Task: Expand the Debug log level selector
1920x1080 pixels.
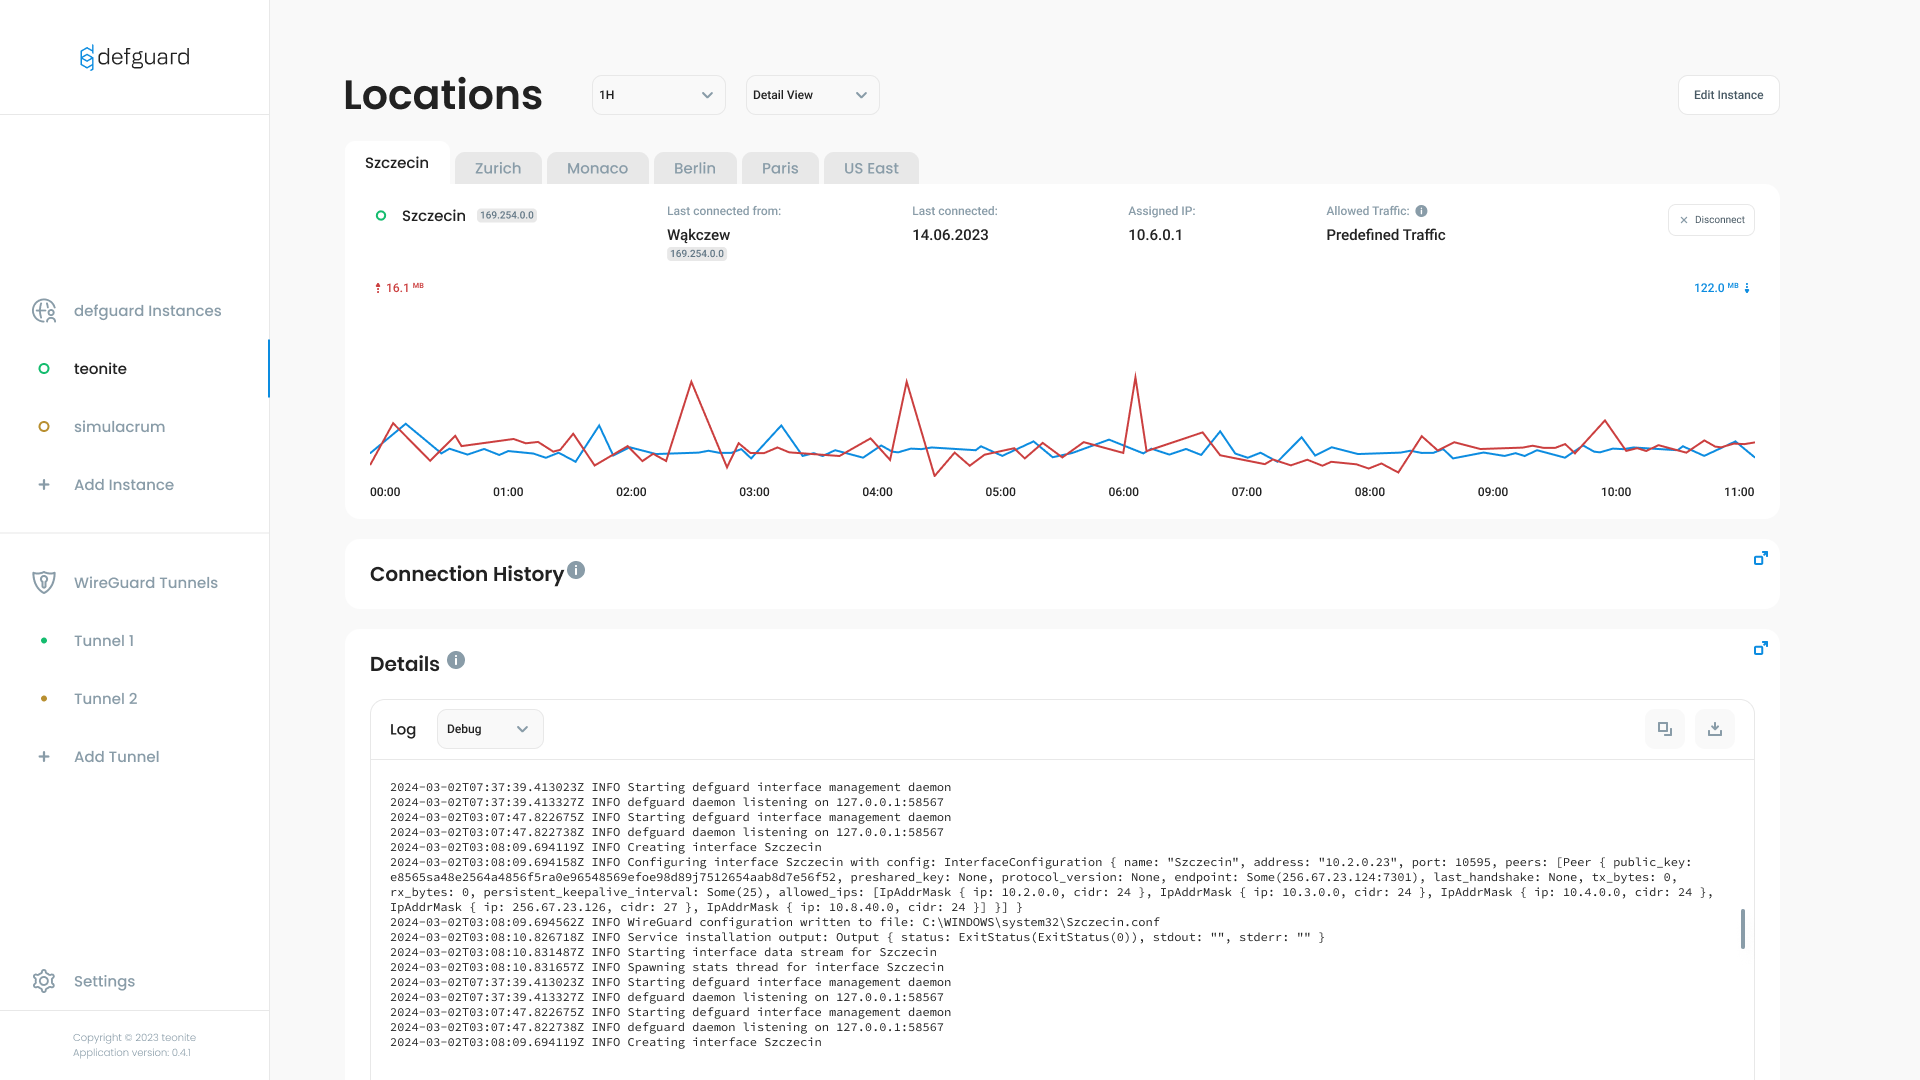Action: tap(488, 728)
